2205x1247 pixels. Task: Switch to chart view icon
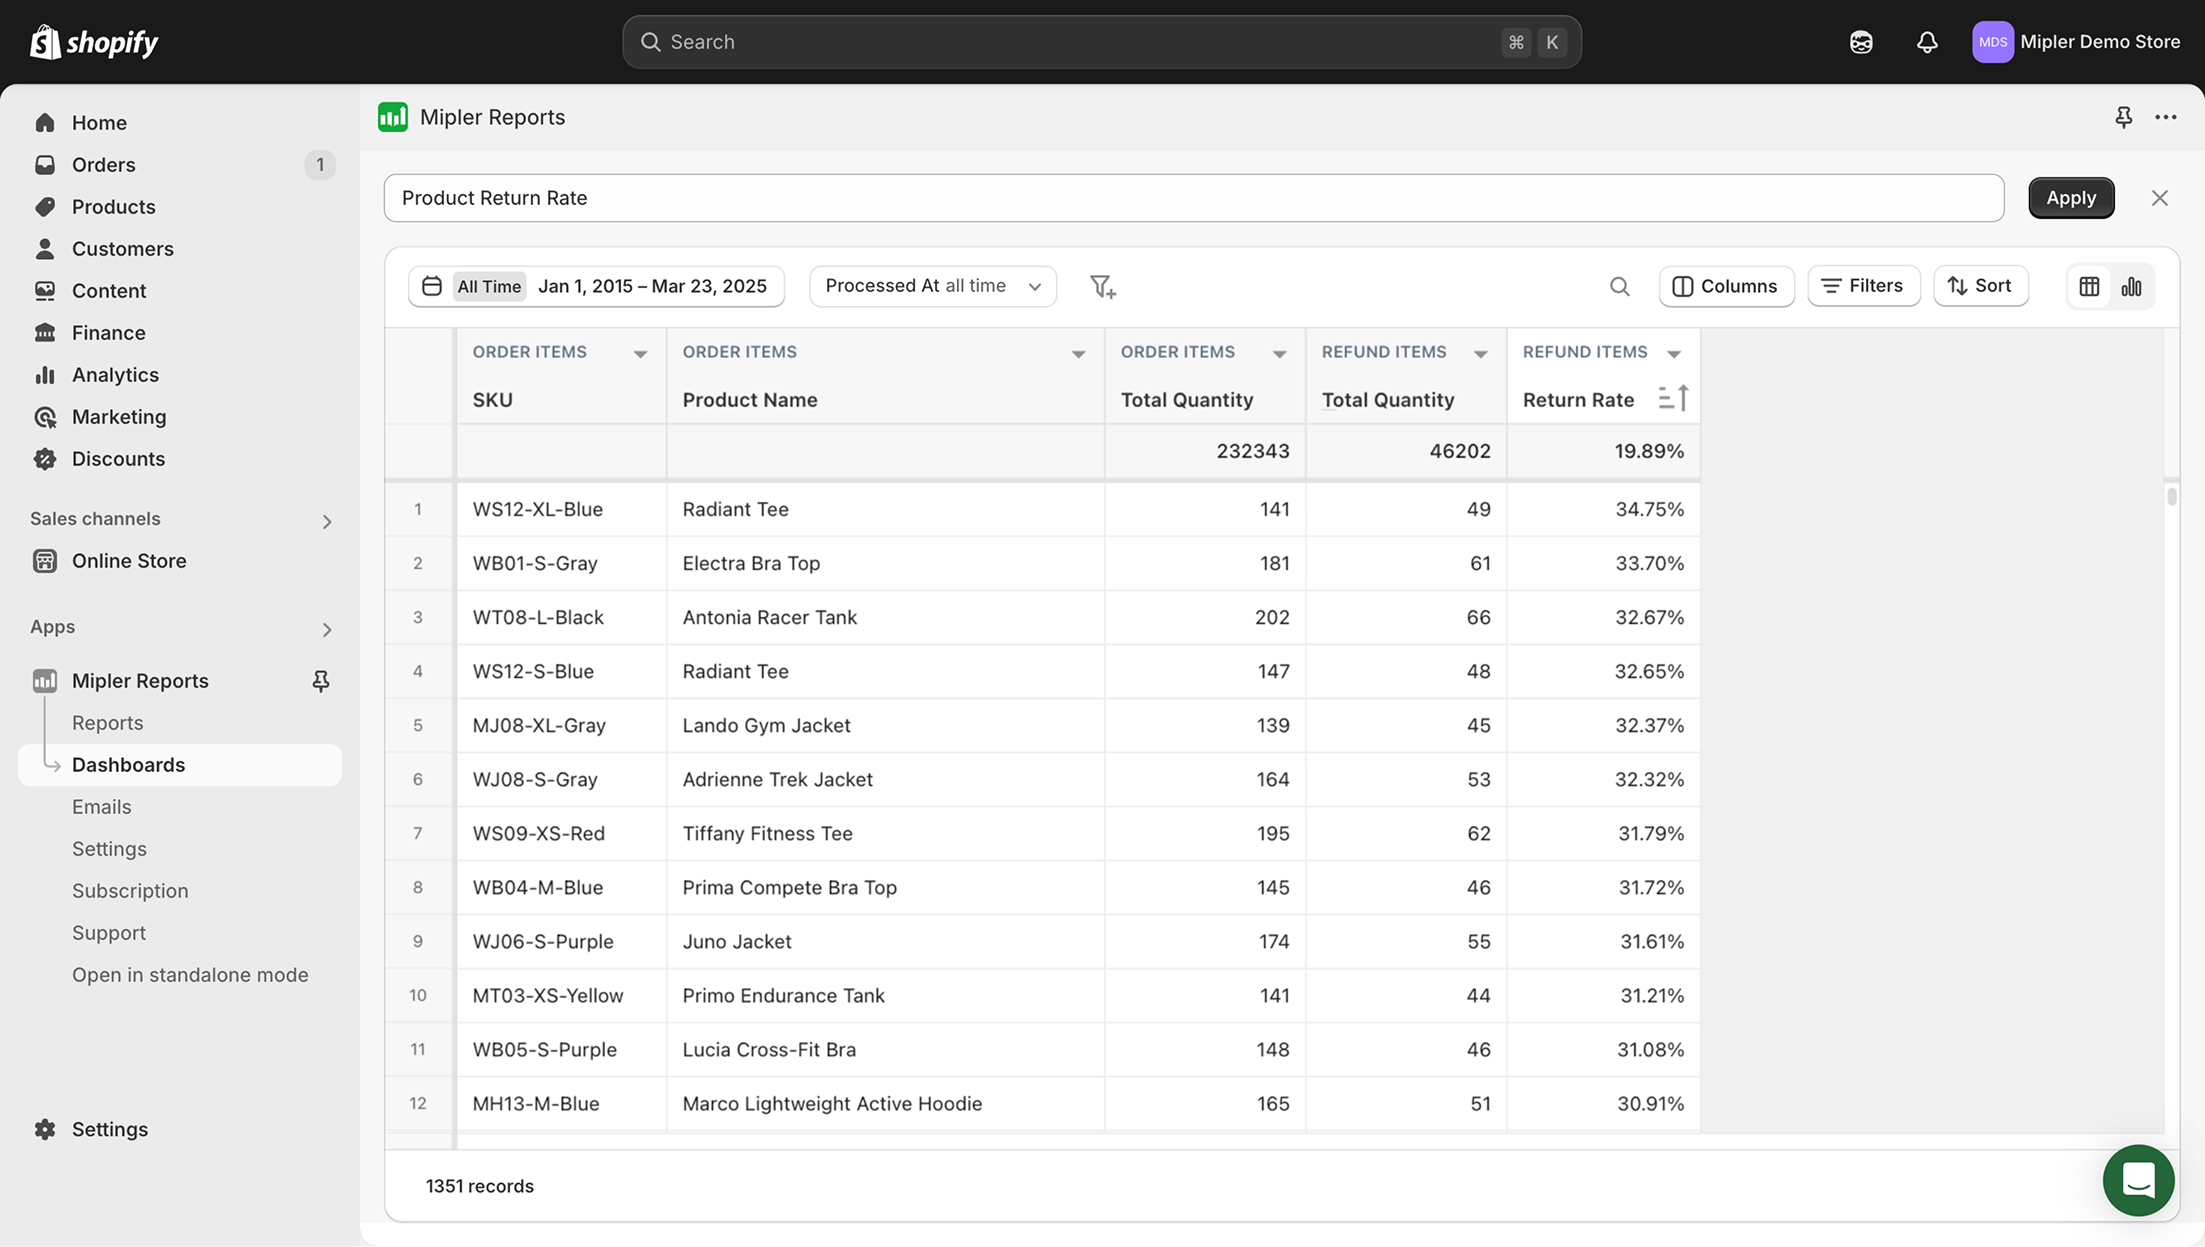(x=2131, y=287)
